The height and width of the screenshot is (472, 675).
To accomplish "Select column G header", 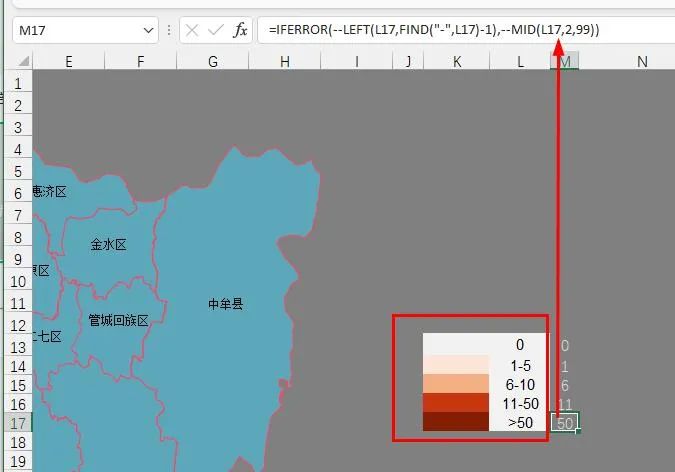I will (x=213, y=62).
